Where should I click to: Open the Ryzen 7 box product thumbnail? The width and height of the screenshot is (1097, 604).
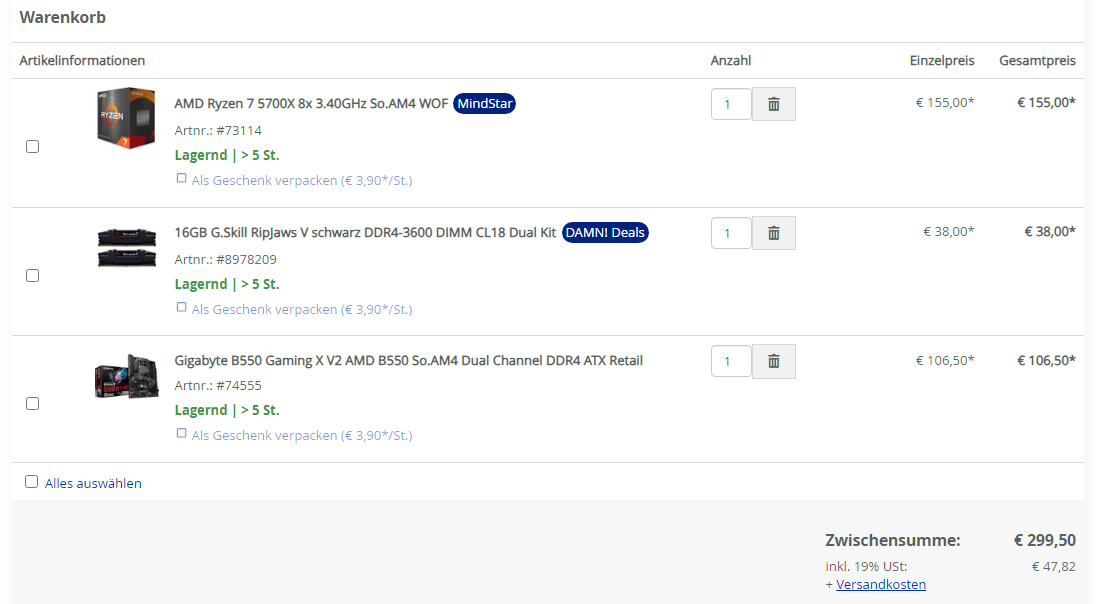(x=126, y=118)
